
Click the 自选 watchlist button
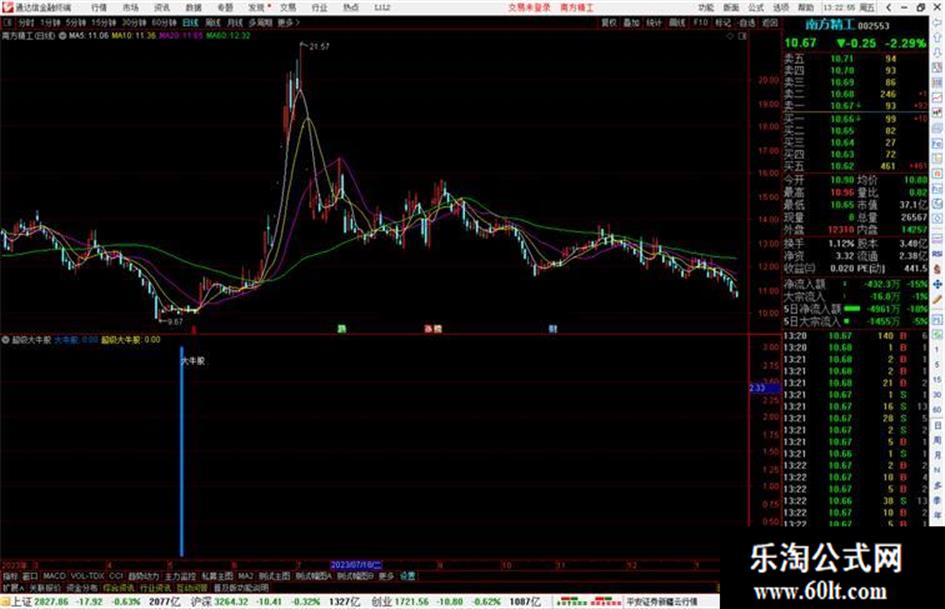pyautogui.click(x=747, y=22)
